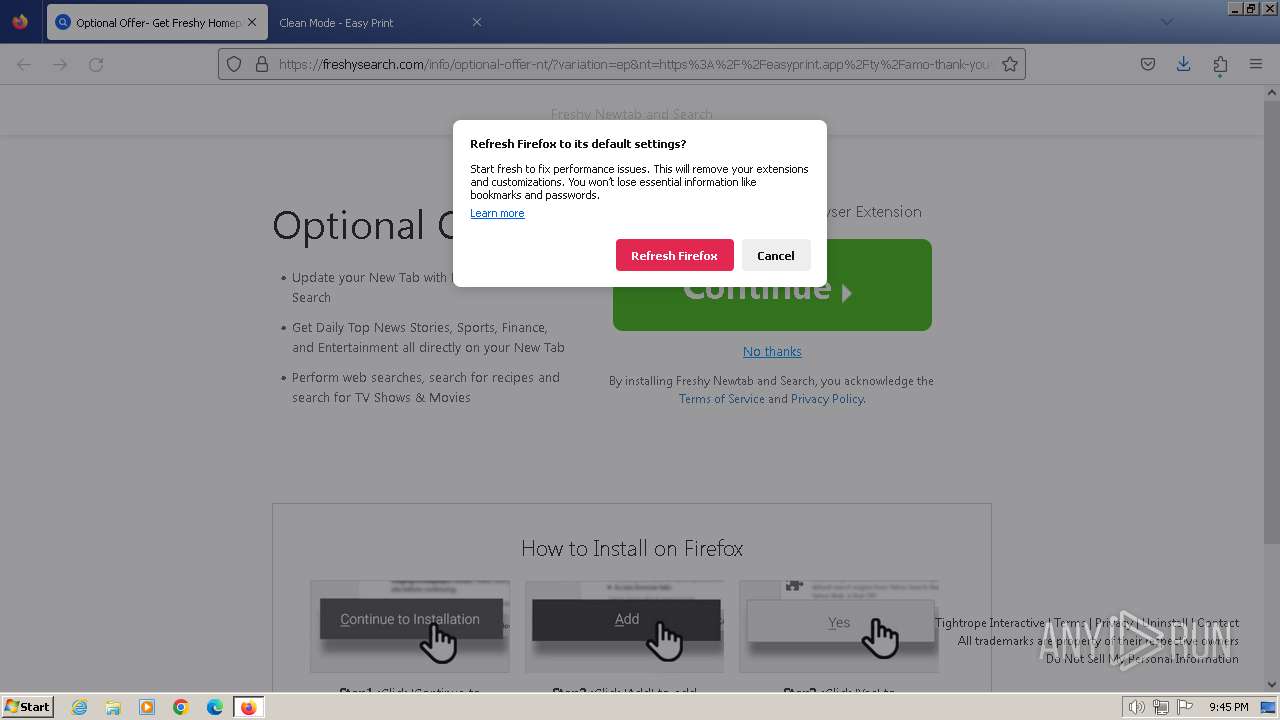
Task: Open the Privacy Policy link
Action: 827,398
